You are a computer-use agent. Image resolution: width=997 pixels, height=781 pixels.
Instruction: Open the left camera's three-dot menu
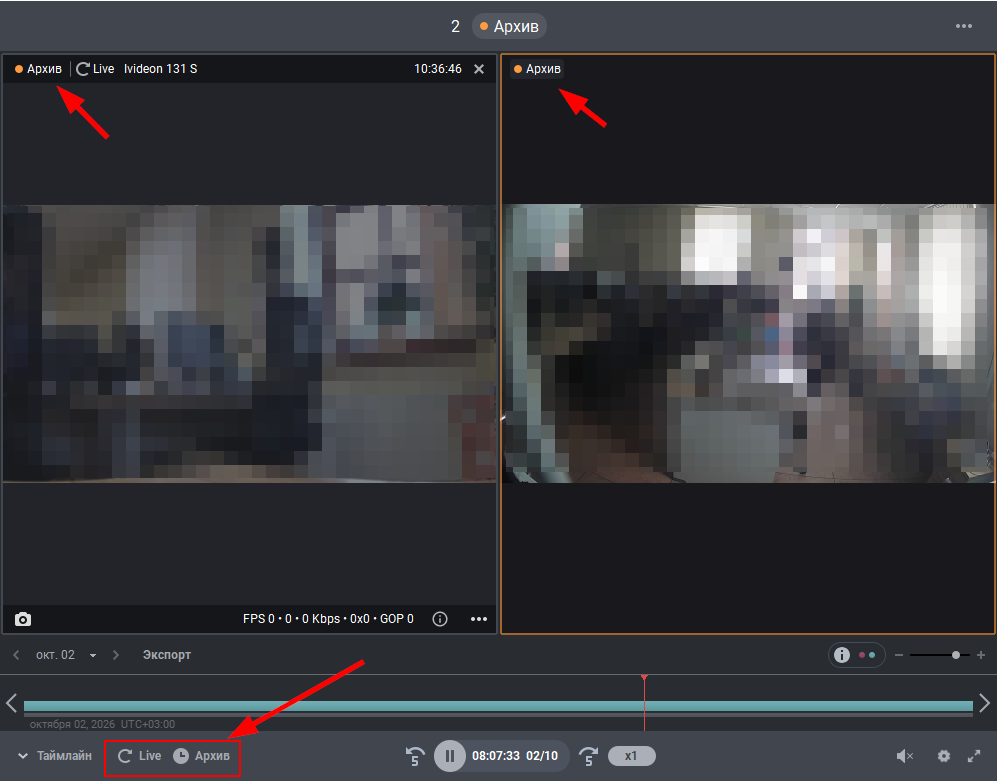point(479,619)
